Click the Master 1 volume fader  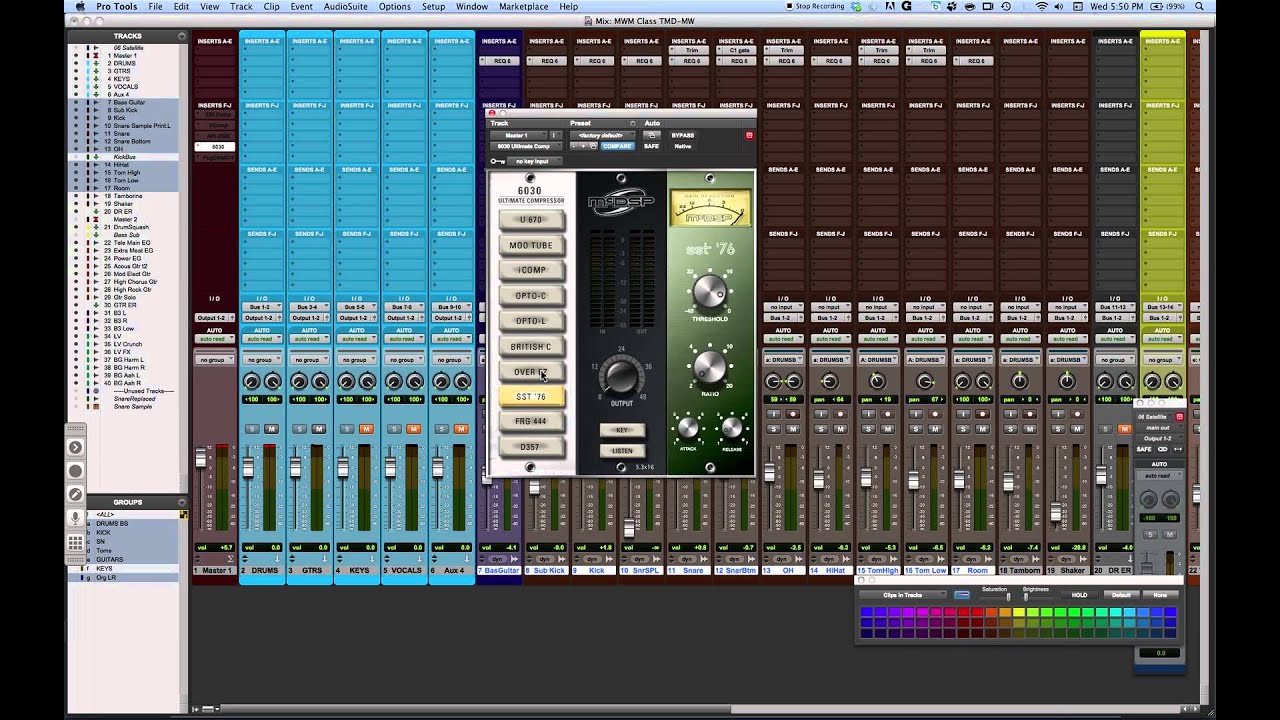(x=201, y=458)
